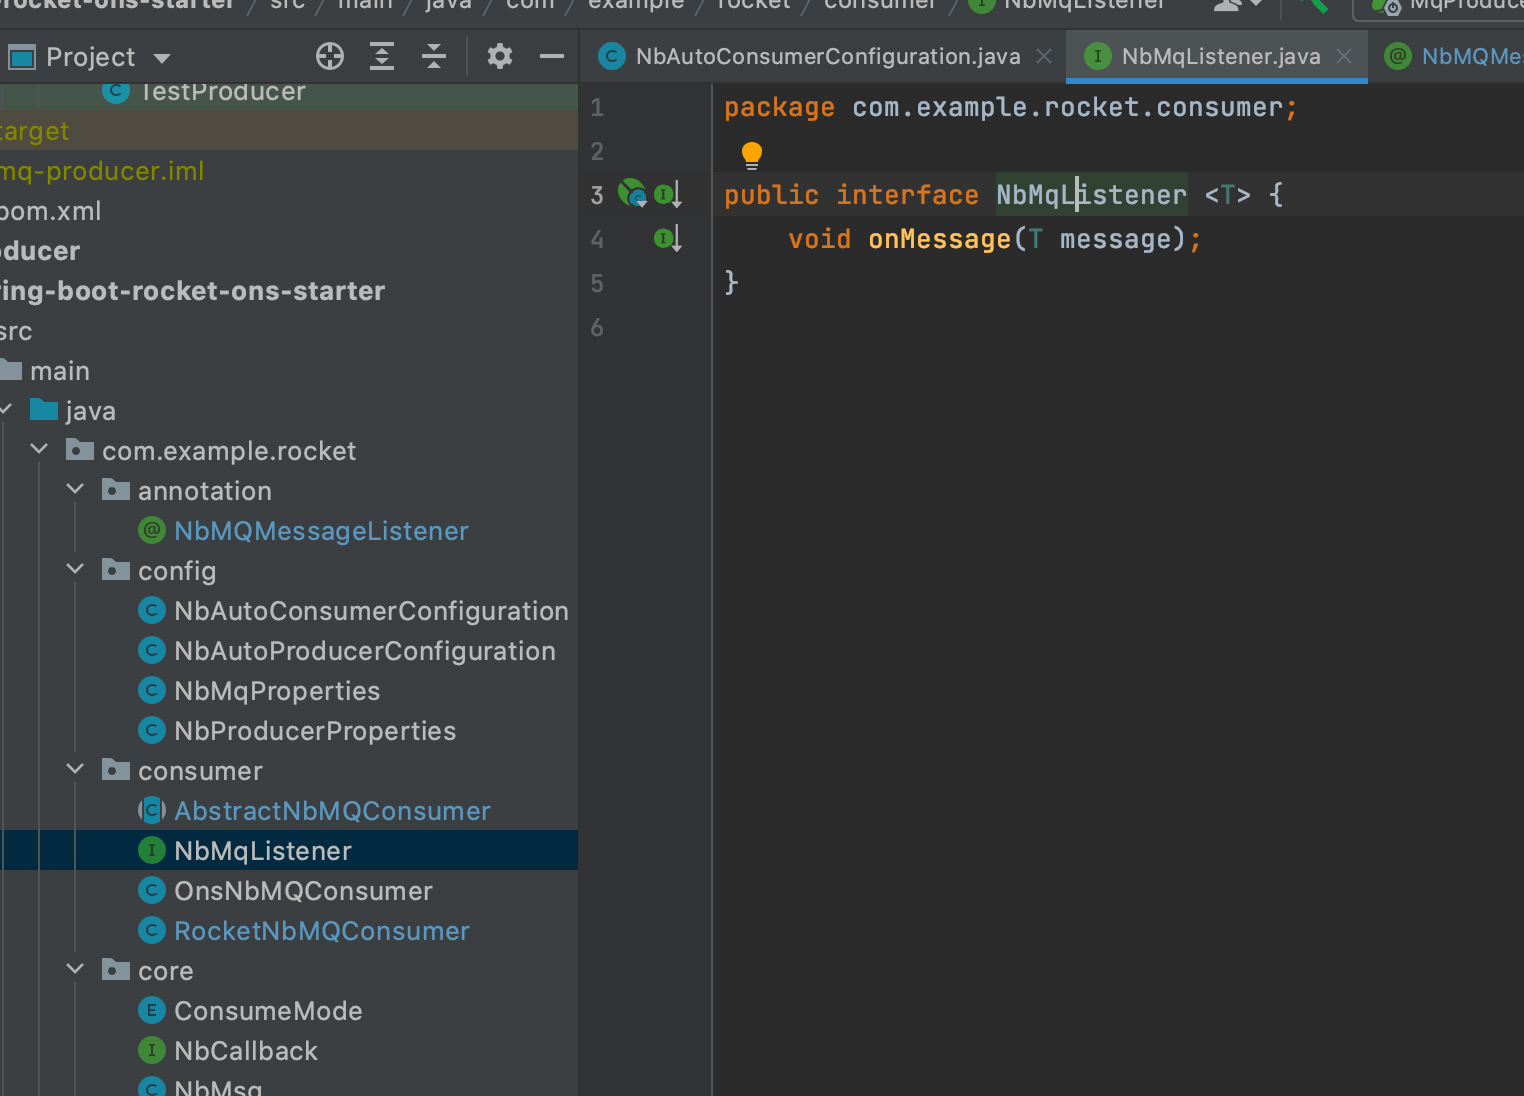The height and width of the screenshot is (1096, 1524).
Task: Click the Spring bean gutter icon on line 3
Action: click(x=631, y=193)
